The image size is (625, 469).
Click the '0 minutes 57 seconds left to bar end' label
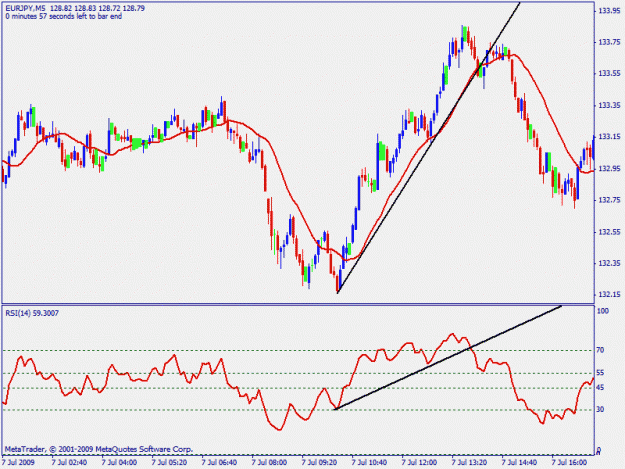[x=64, y=16]
